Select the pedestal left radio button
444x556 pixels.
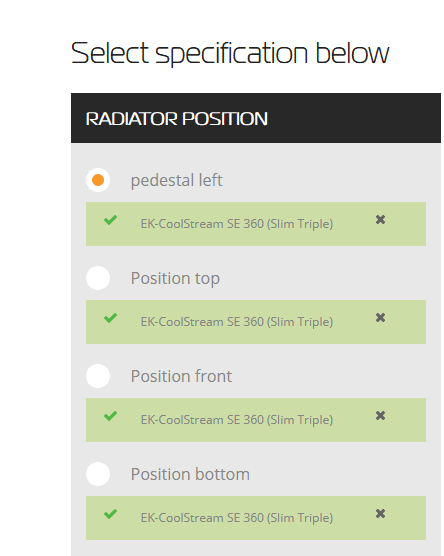coord(98,180)
